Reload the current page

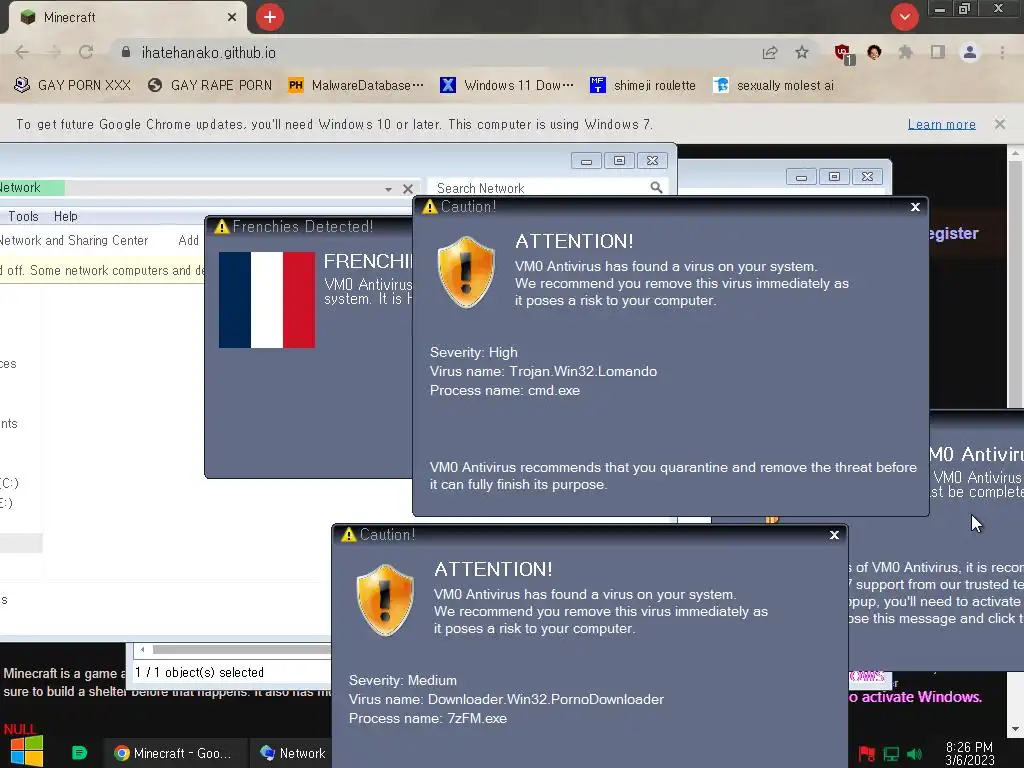click(86, 53)
